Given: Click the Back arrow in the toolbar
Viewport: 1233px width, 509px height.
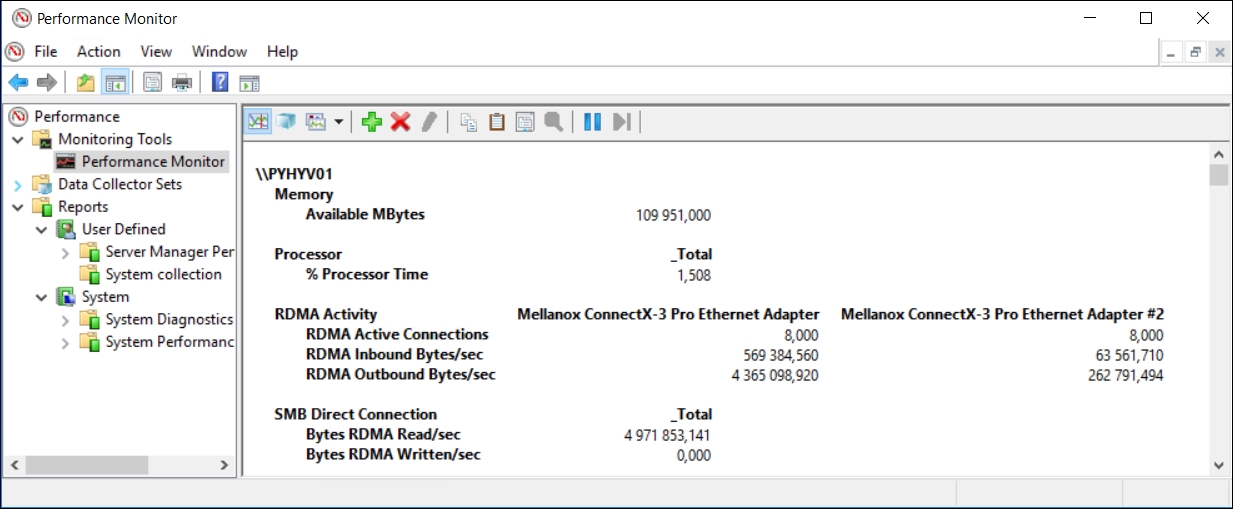Looking at the screenshot, I should click(x=18, y=83).
